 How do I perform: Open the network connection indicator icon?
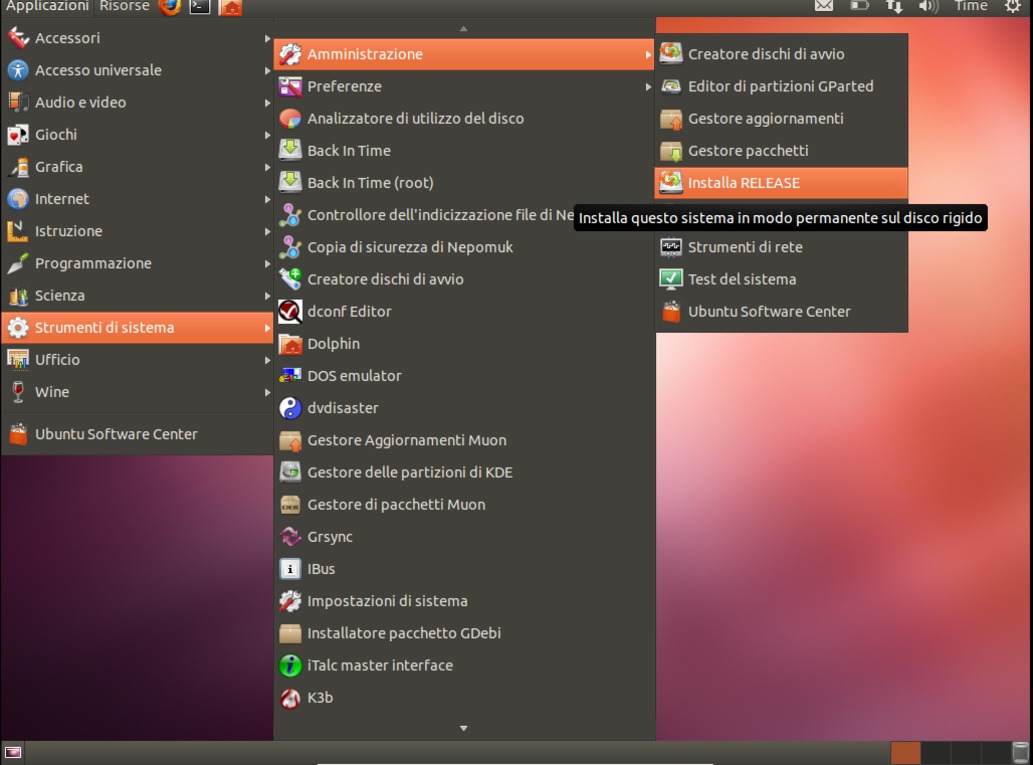(894, 6)
